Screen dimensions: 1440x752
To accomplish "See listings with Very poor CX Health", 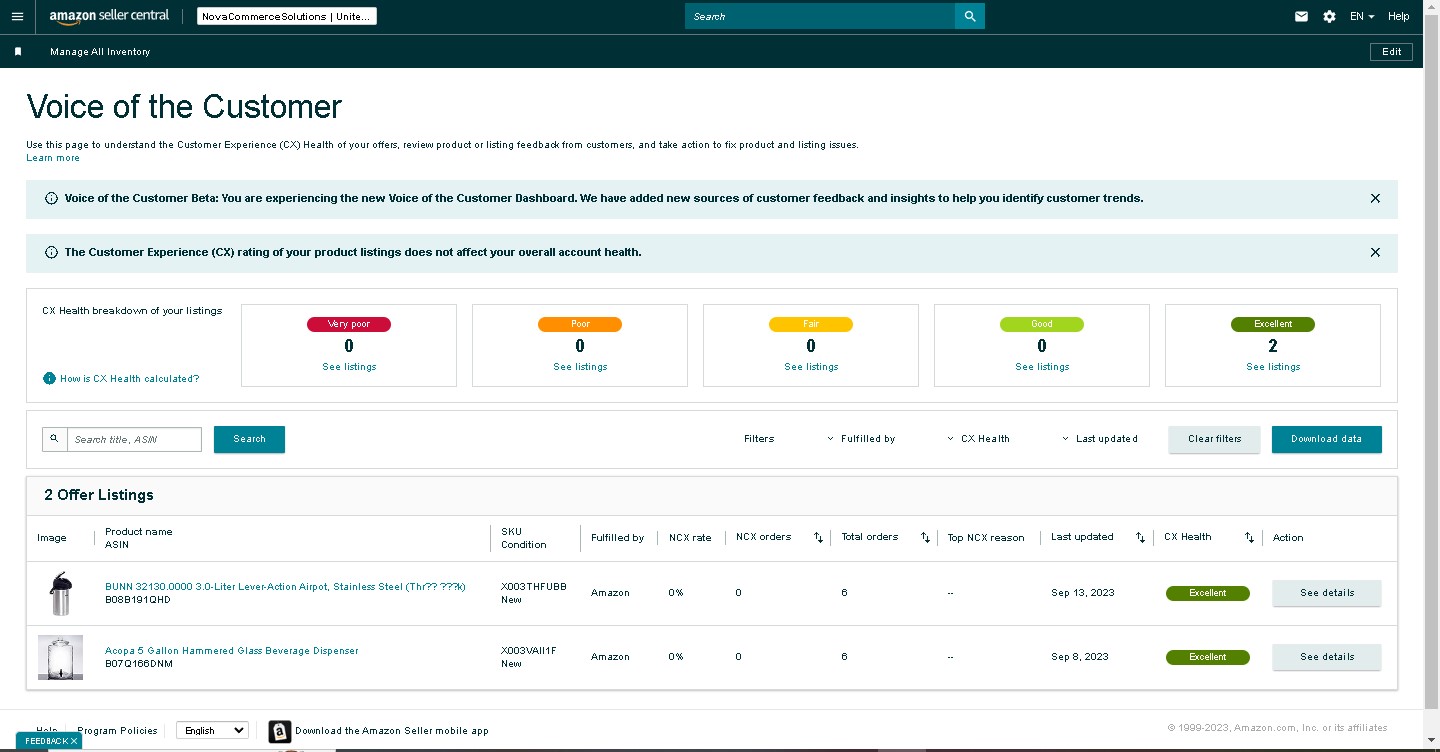I will [x=349, y=367].
